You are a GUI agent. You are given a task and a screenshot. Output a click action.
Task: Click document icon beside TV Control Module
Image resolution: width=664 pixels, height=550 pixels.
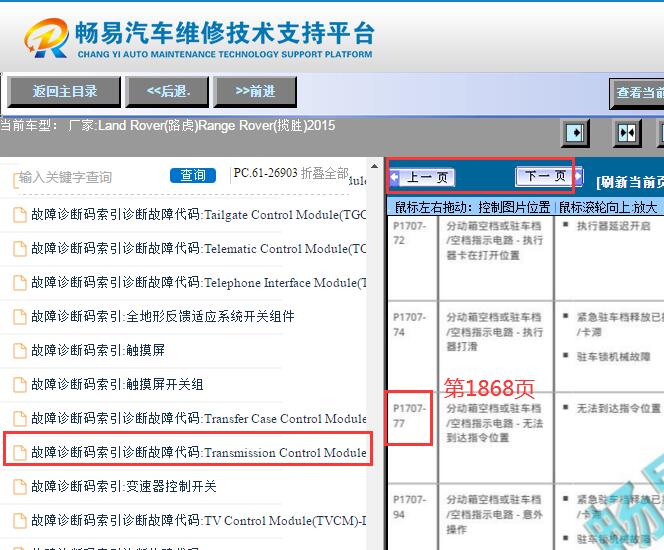pos(19,520)
